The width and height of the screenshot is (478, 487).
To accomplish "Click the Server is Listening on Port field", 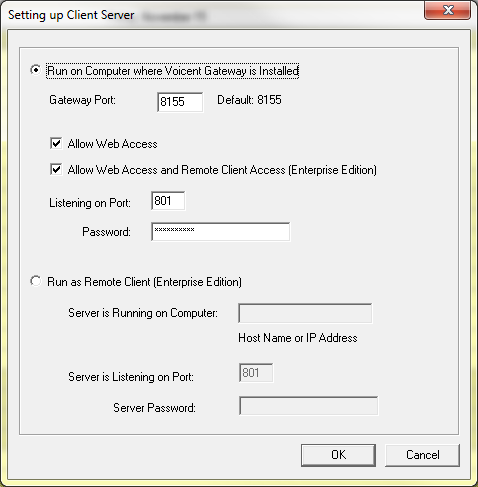I will 256,373.
